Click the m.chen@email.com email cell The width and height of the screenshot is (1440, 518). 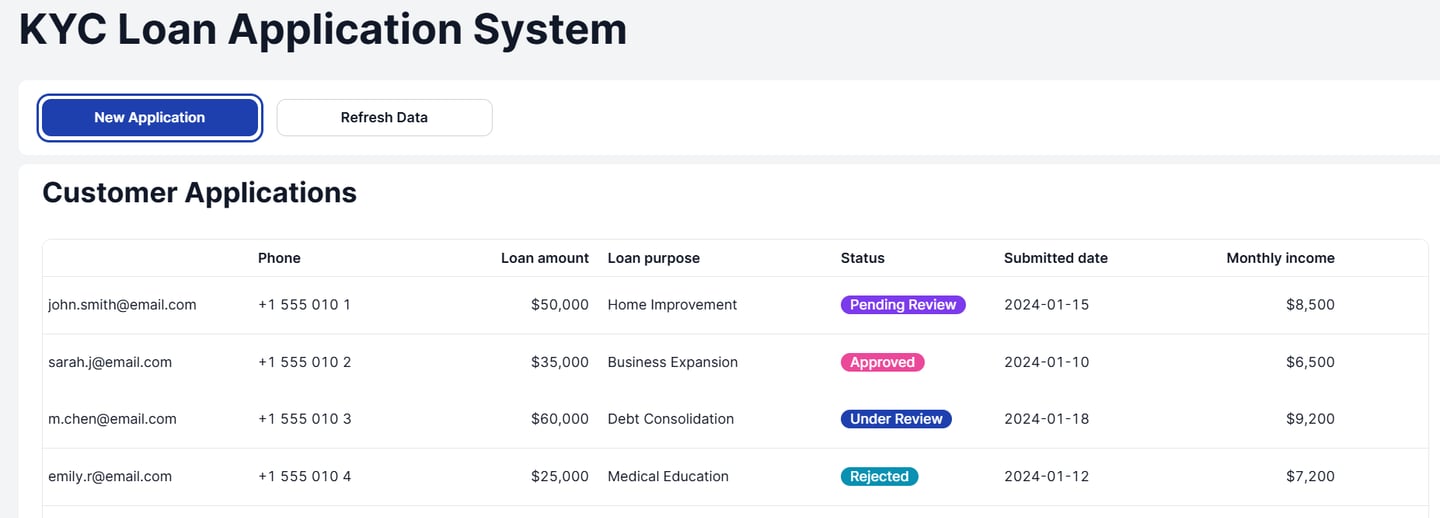(112, 420)
